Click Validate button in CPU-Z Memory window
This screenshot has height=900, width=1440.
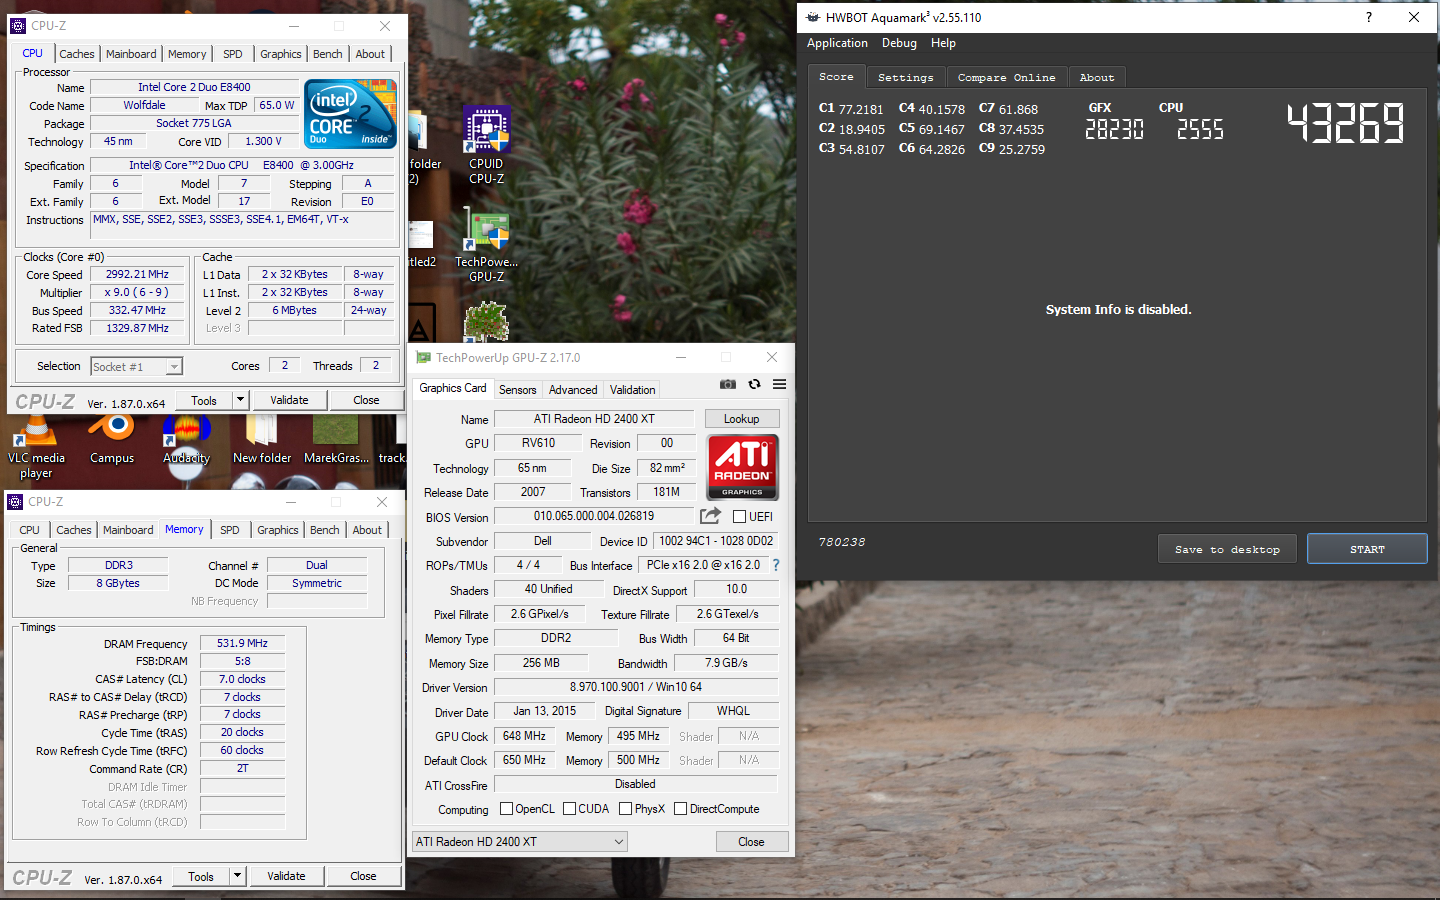click(x=286, y=876)
